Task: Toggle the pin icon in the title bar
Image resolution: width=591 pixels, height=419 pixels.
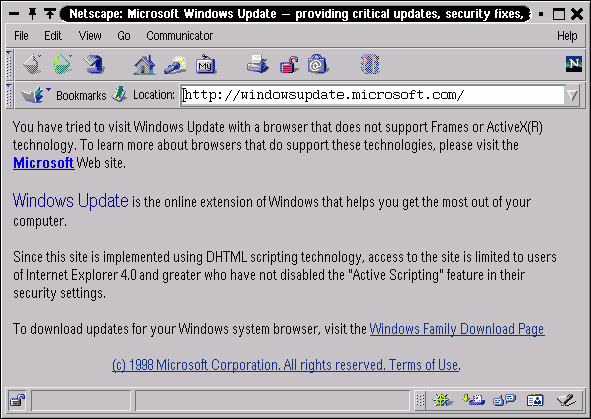Action: pyautogui.click(x=33, y=14)
